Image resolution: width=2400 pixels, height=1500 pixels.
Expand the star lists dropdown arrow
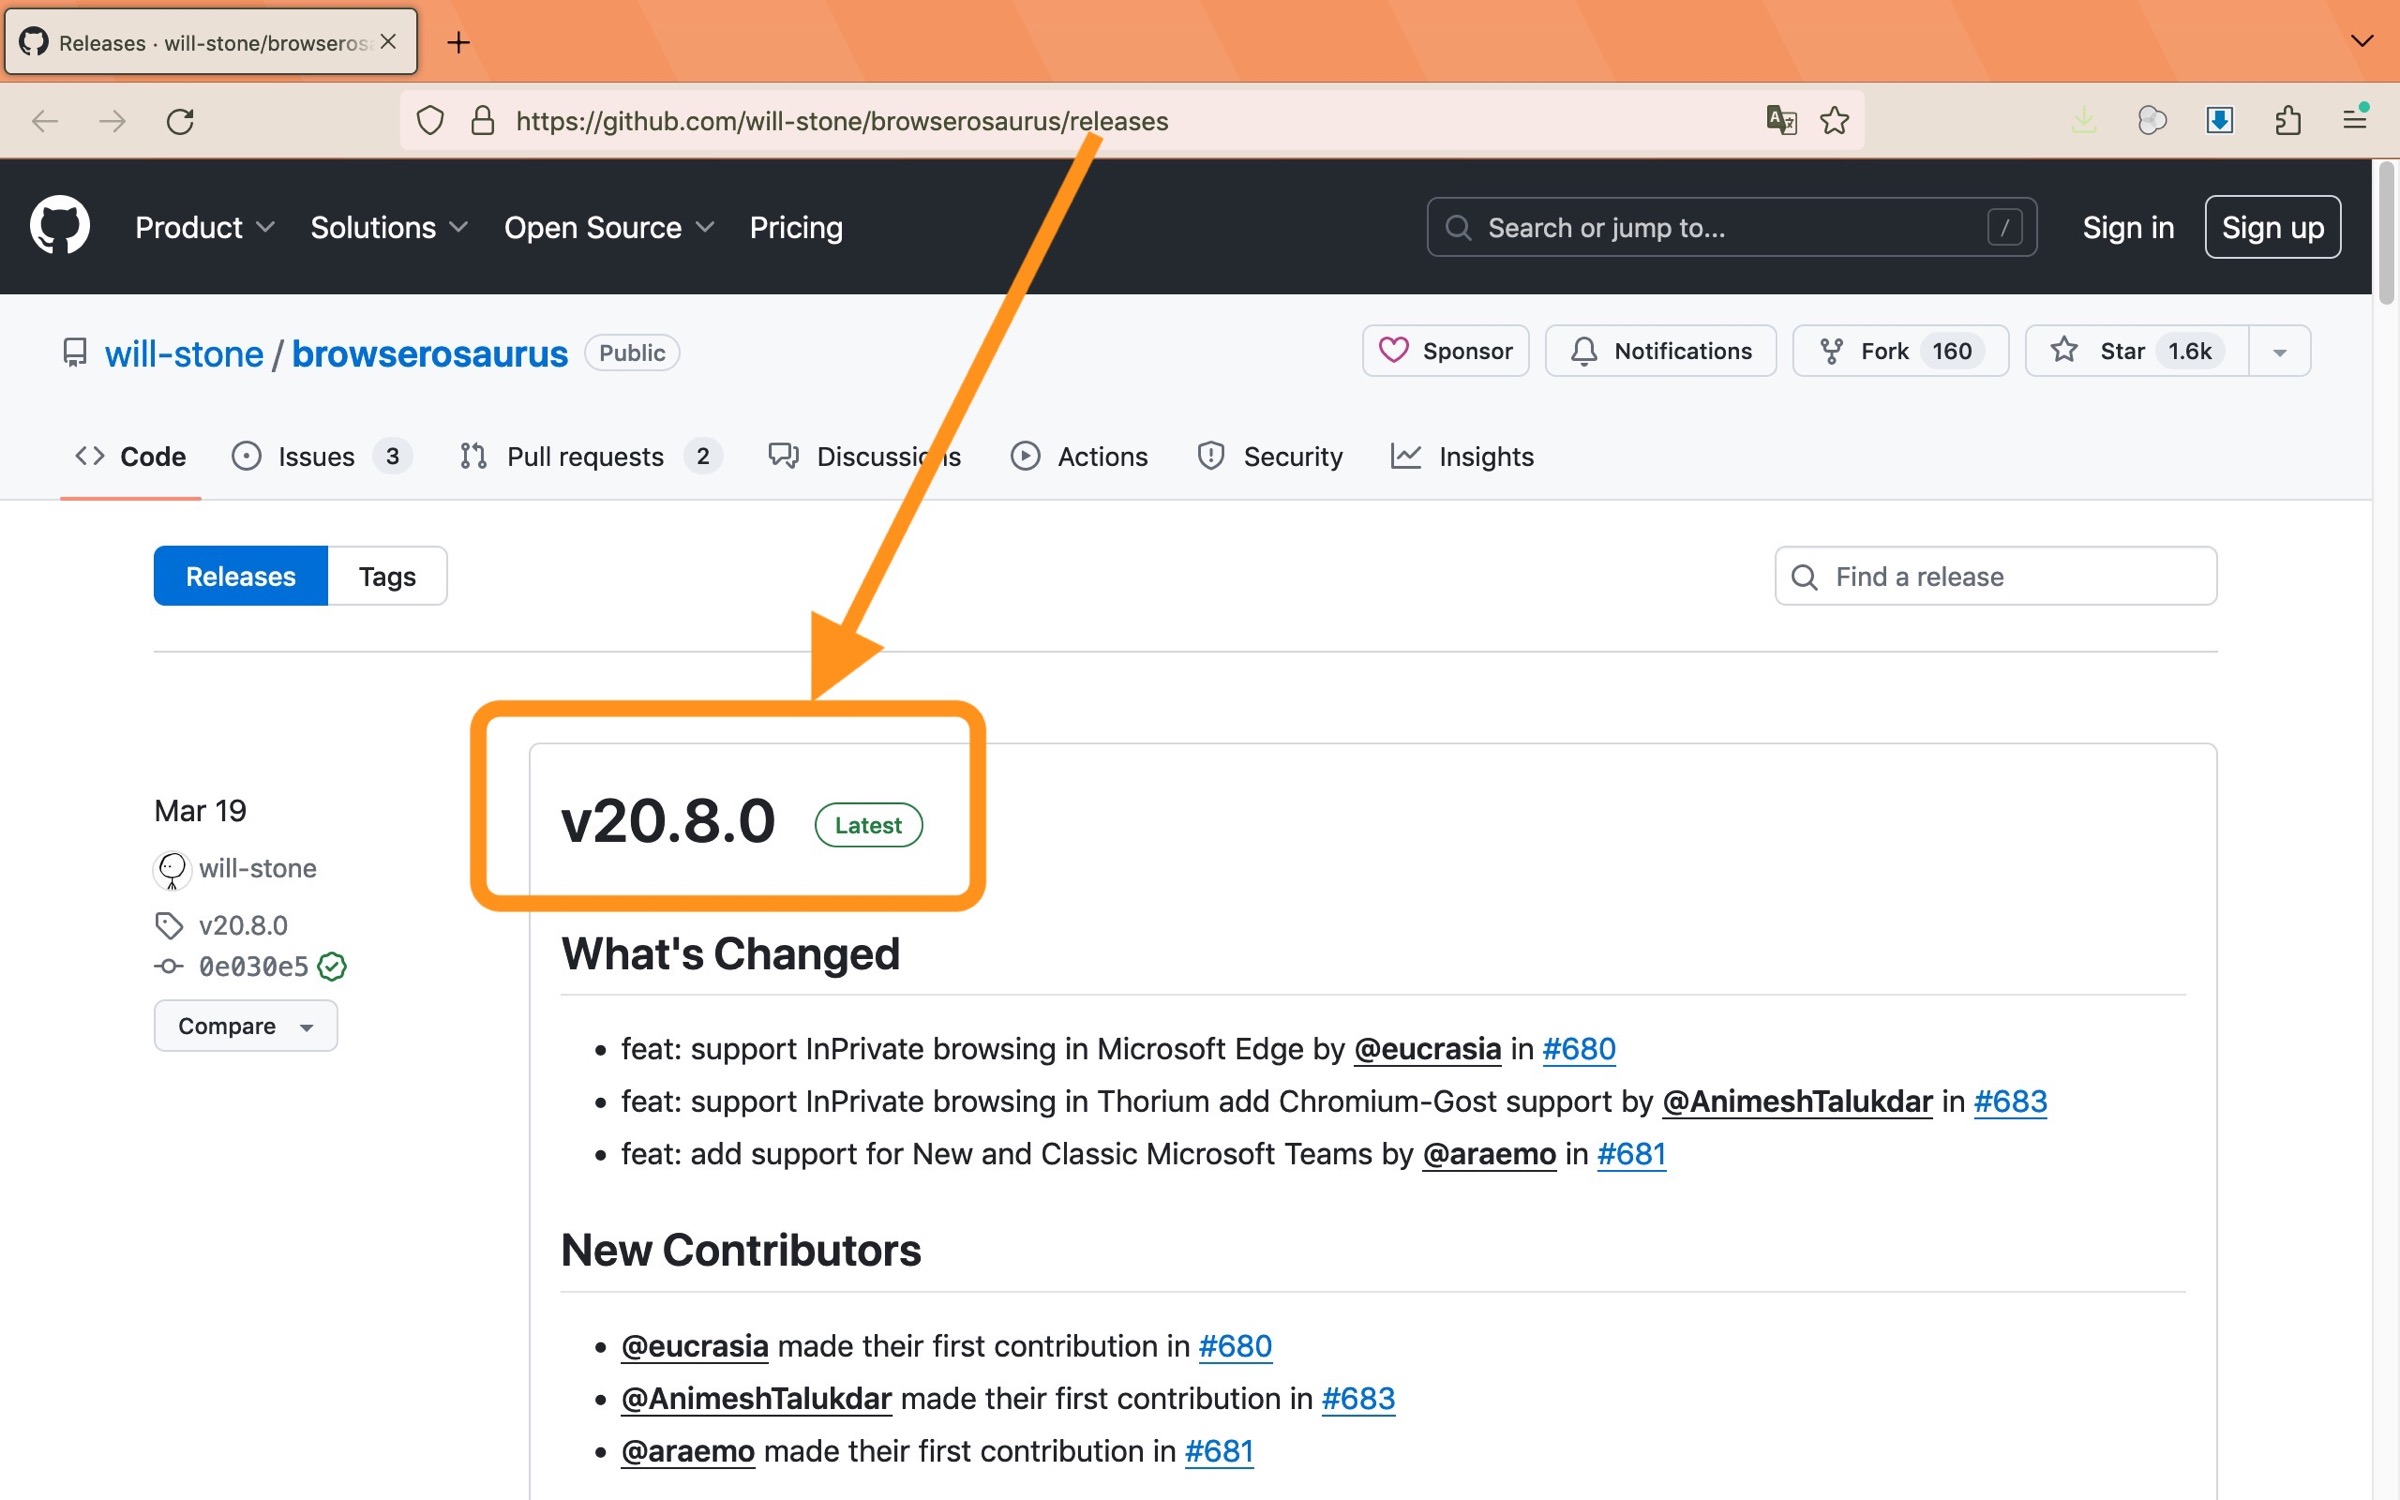(x=2280, y=352)
